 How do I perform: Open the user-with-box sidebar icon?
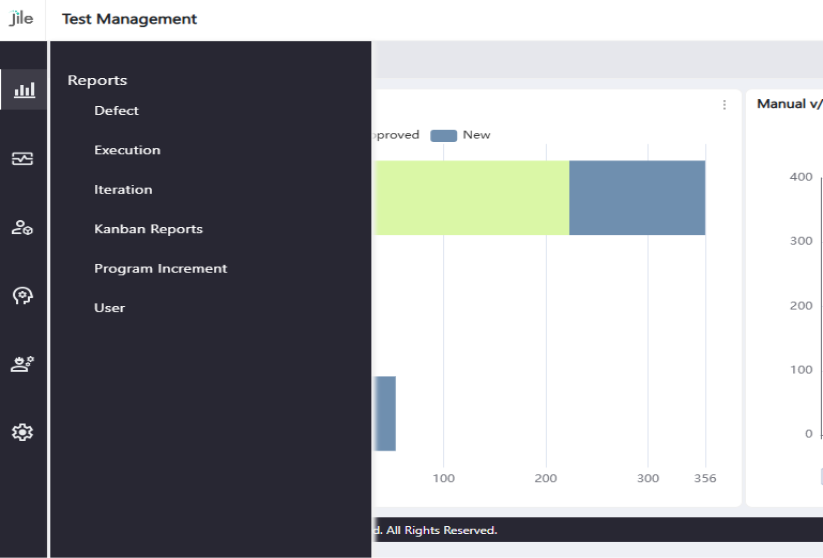click(23, 227)
